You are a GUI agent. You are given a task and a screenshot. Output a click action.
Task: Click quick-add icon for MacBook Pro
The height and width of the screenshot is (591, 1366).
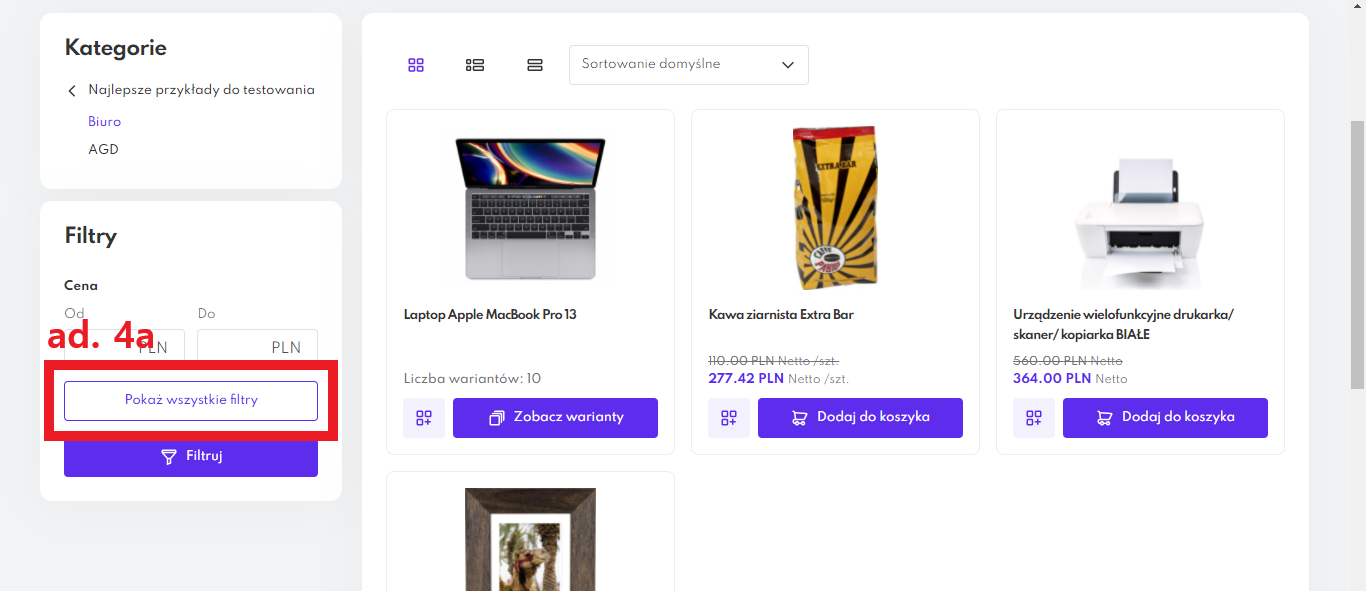(x=424, y=418)
